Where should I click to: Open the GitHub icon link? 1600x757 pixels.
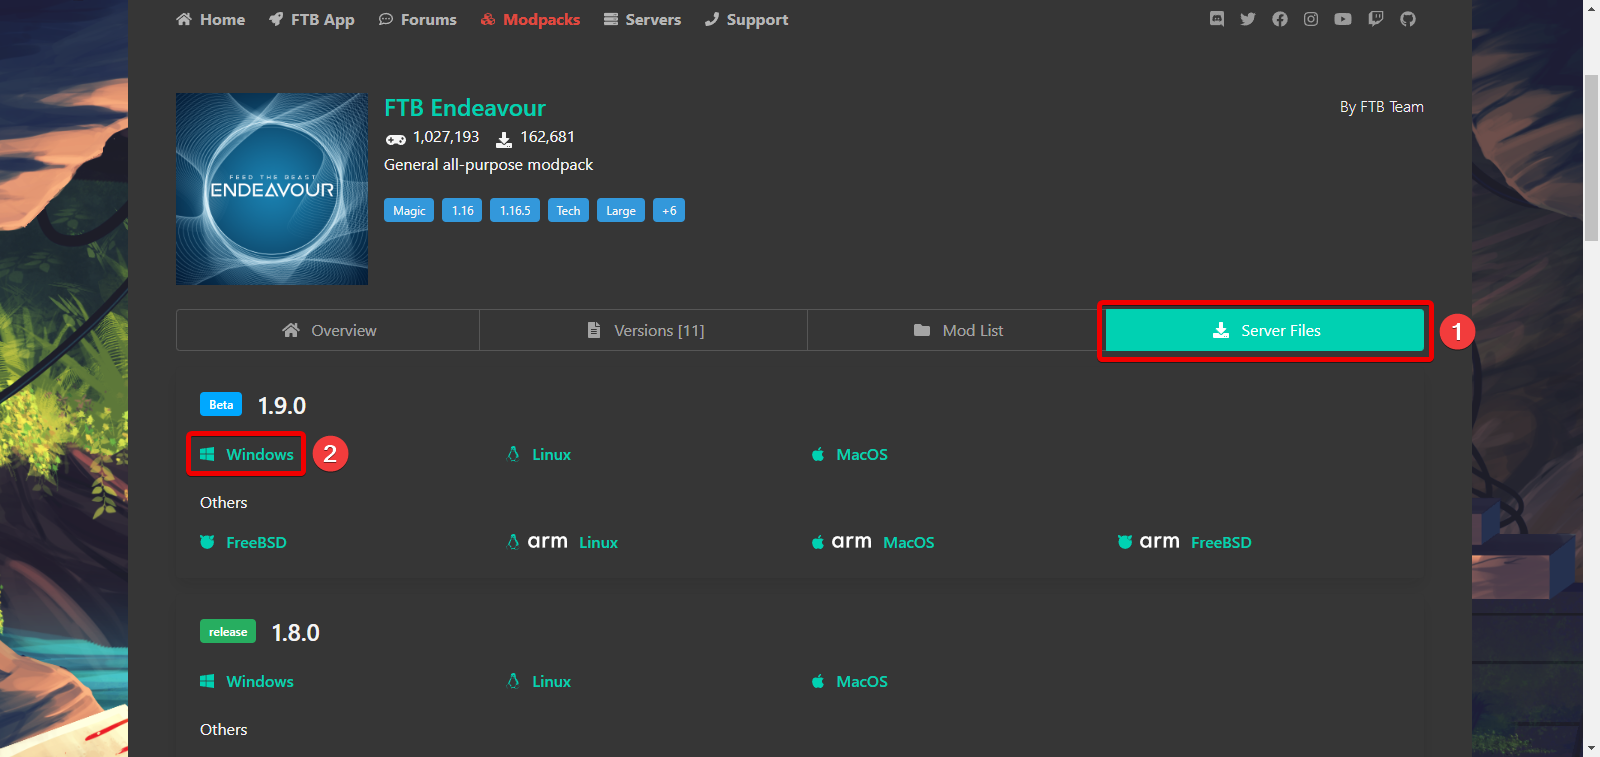(x=1408, y=19)
